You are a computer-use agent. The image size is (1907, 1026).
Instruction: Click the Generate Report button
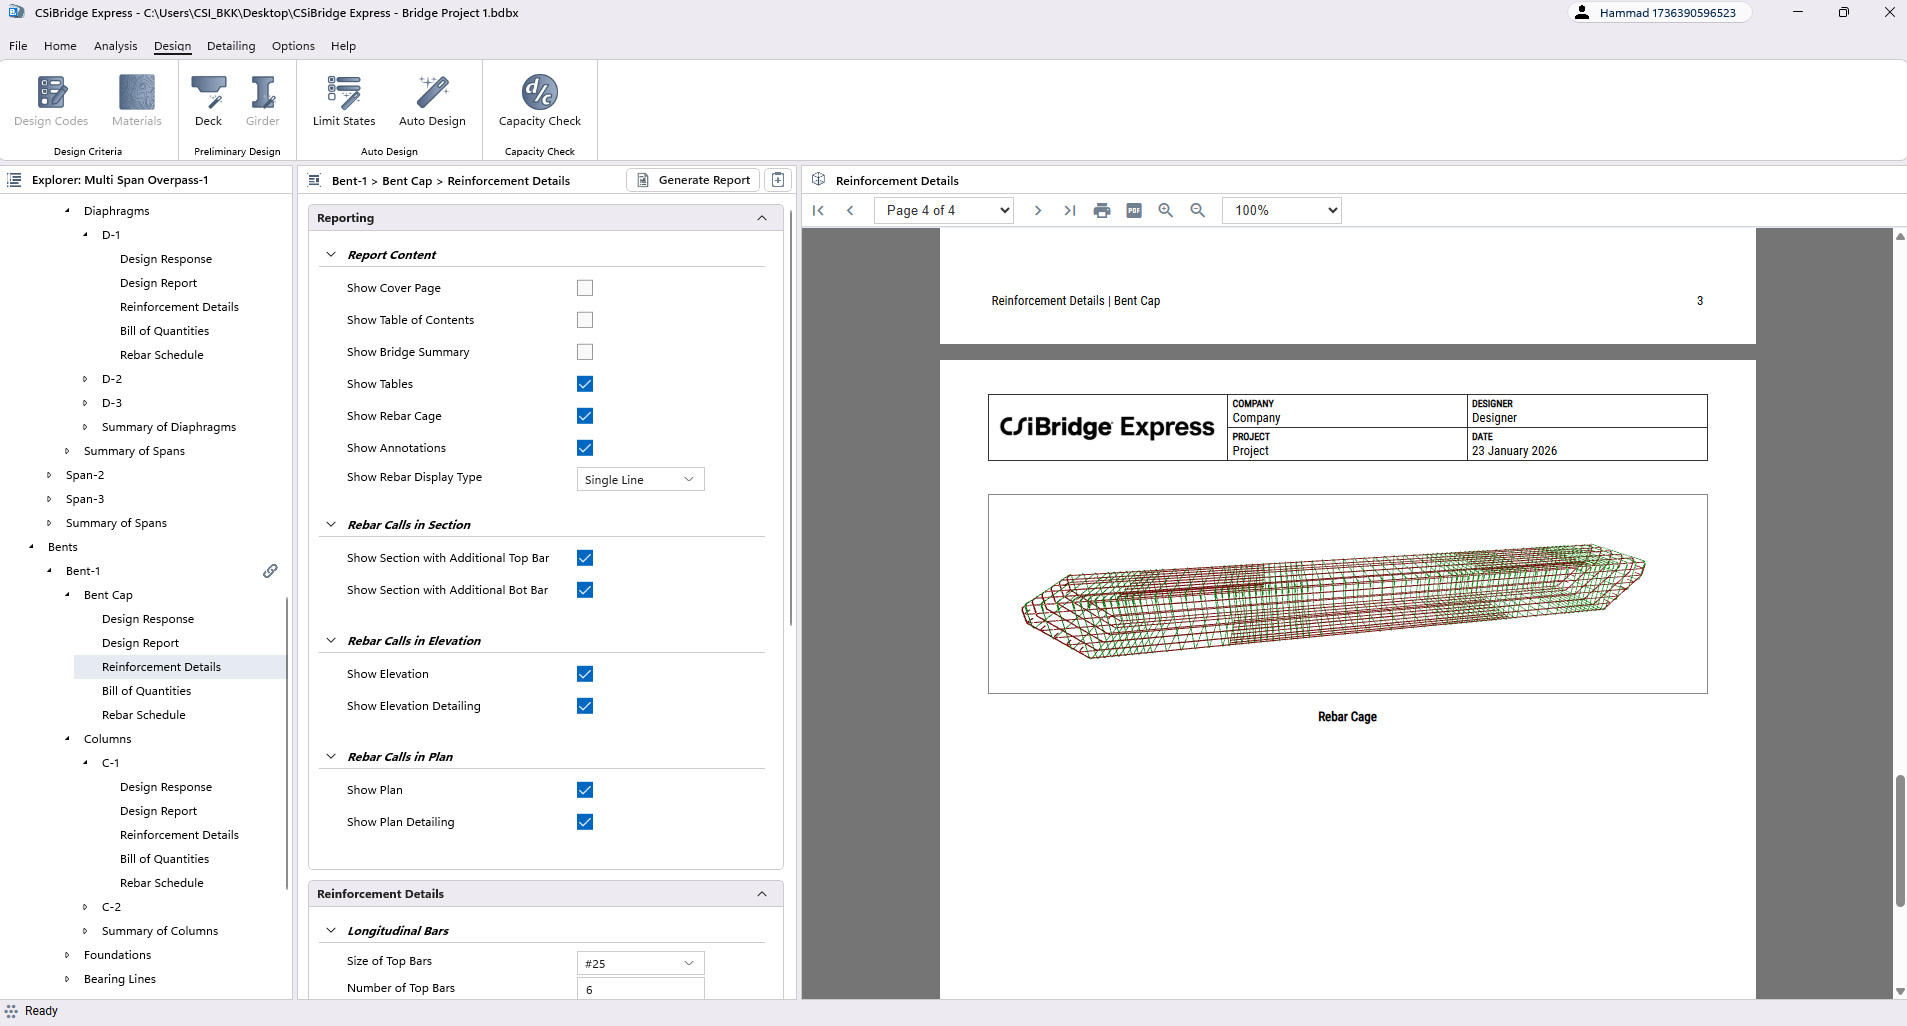point(694,180)
